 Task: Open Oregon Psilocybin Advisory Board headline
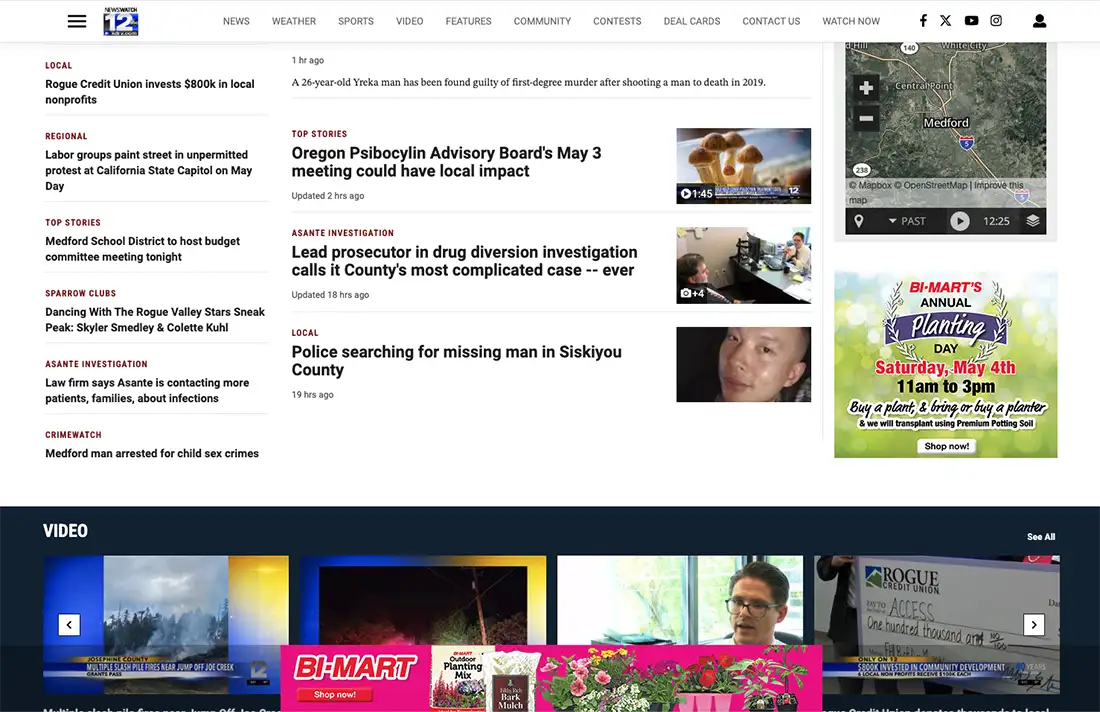point(446,162)
